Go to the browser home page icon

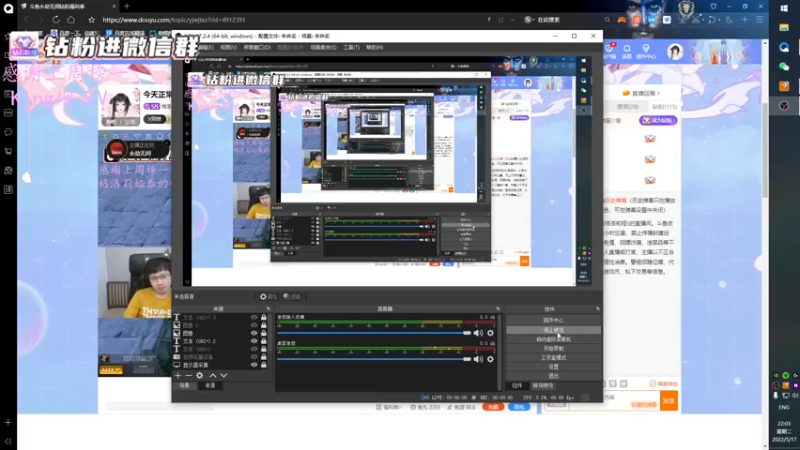(x=71, y=19)
